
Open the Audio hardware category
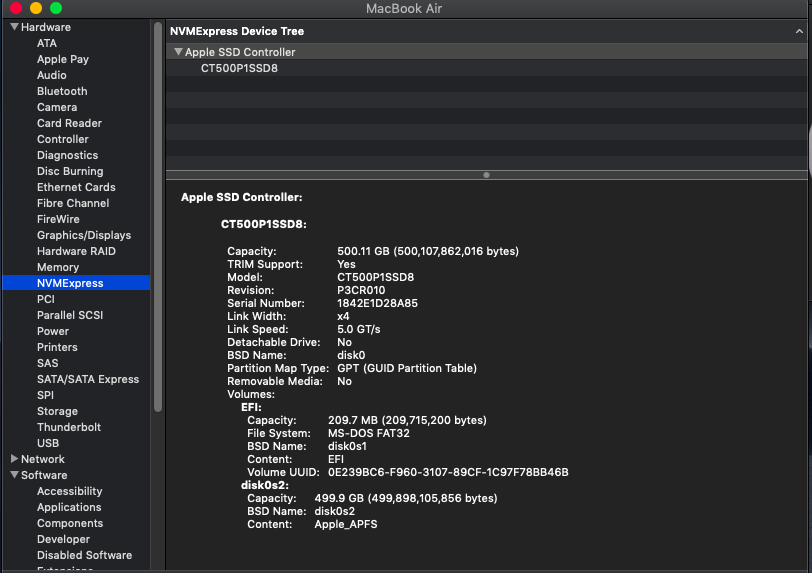(x=52, y=76)
